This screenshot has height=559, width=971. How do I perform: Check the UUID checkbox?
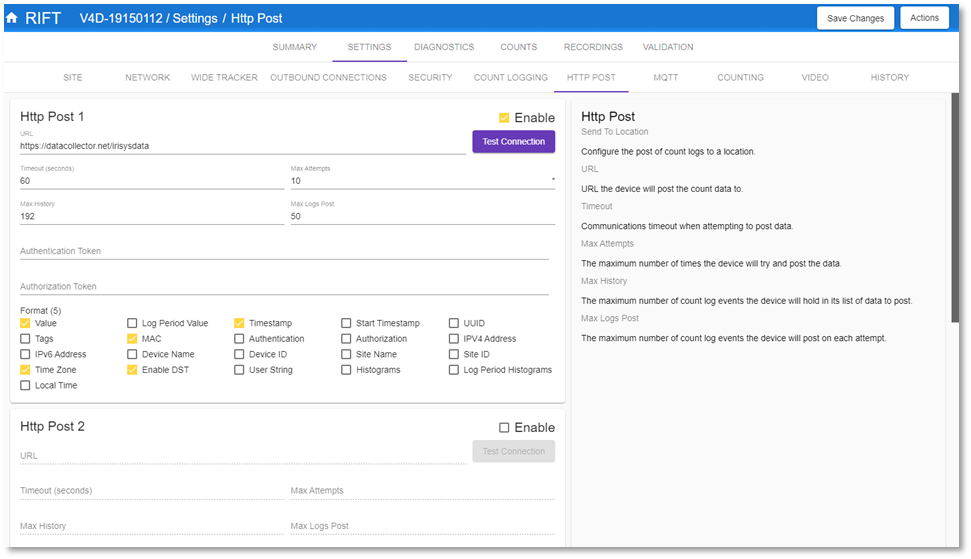coord(454,323)
